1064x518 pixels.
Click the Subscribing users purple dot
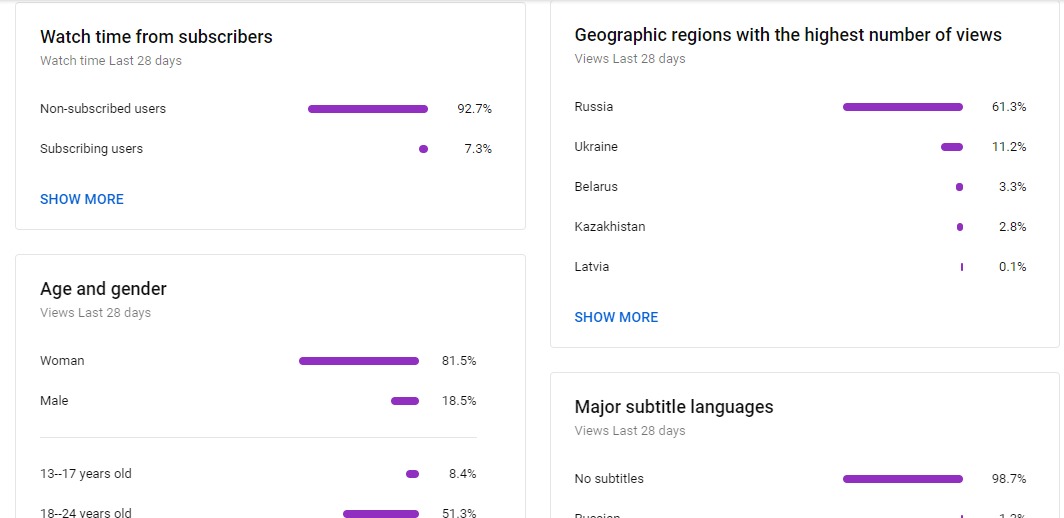[x=423, y=149]
